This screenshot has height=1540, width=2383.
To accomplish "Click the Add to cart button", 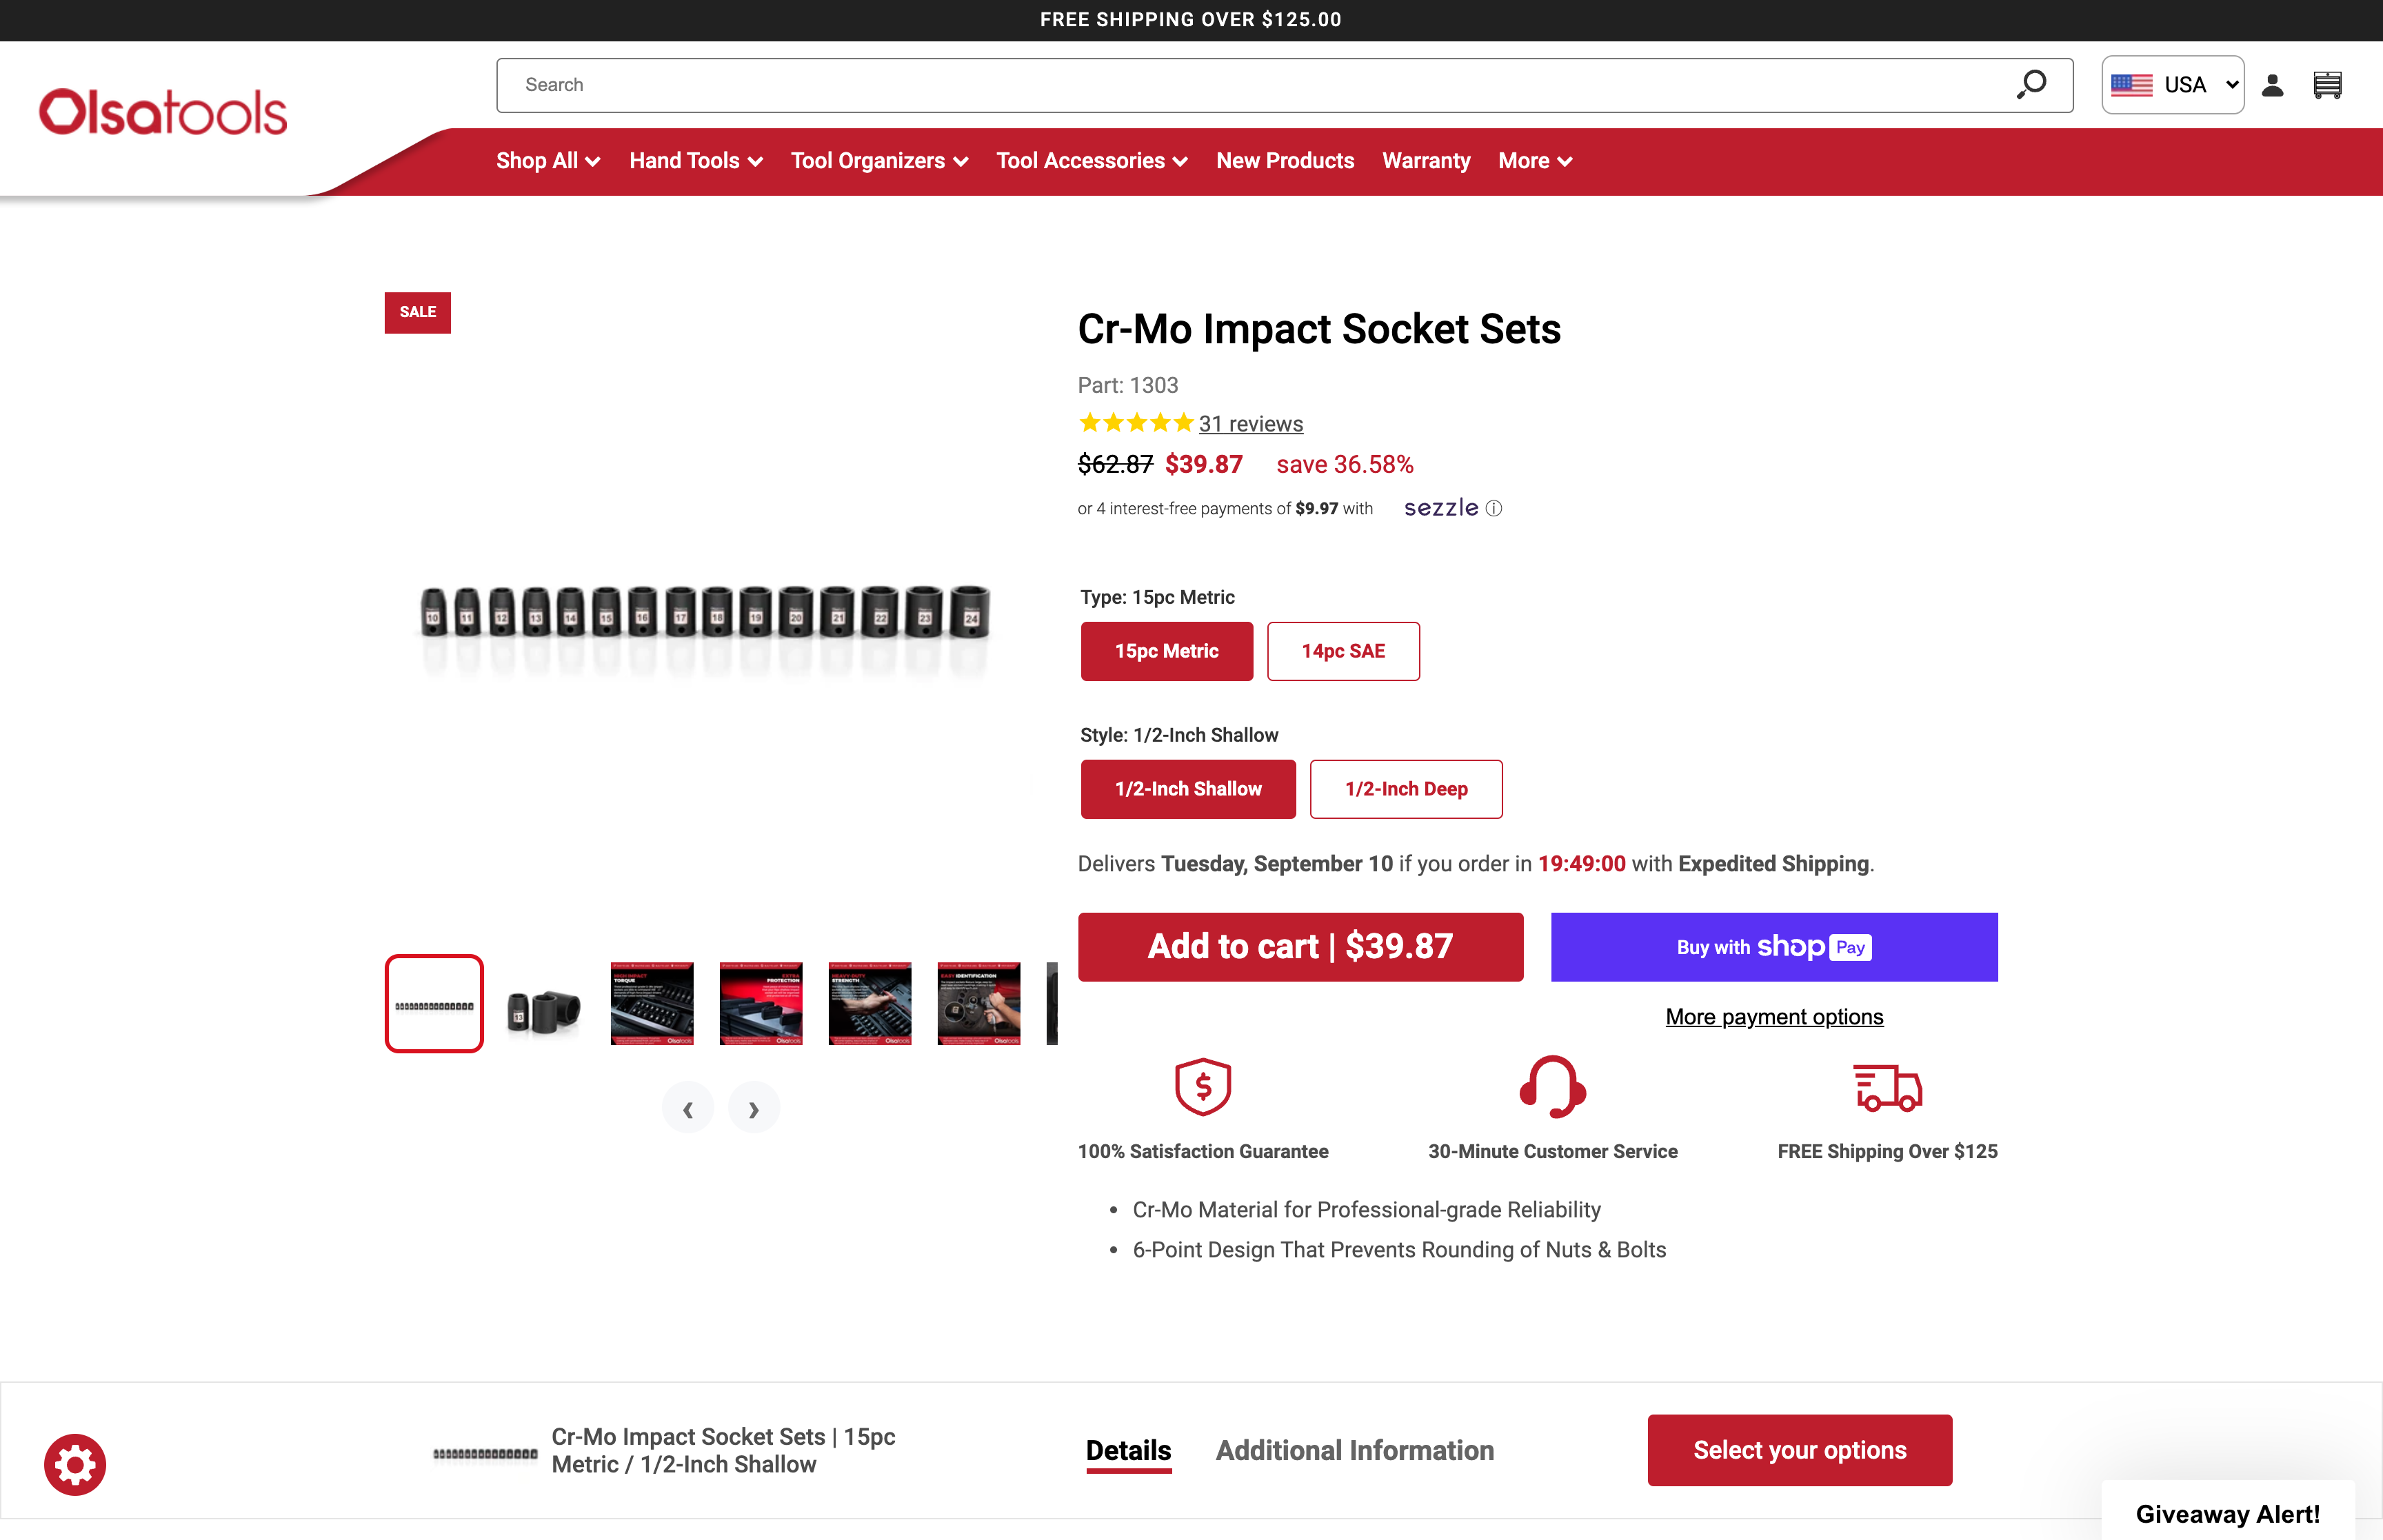I will click(1300, 946).
